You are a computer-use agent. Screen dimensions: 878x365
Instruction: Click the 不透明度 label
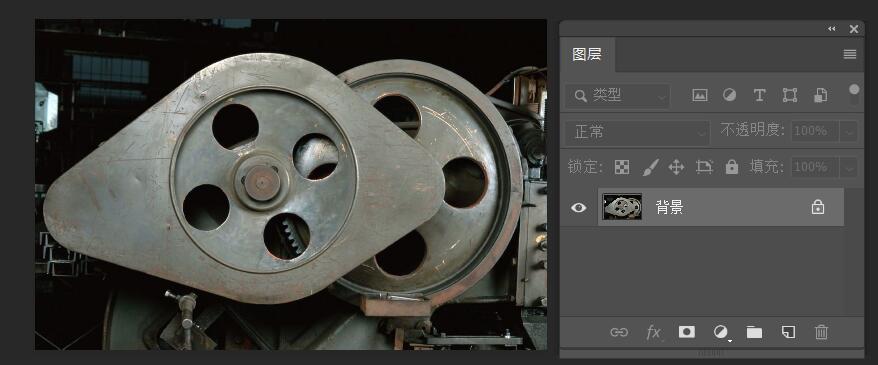[753, 131]
